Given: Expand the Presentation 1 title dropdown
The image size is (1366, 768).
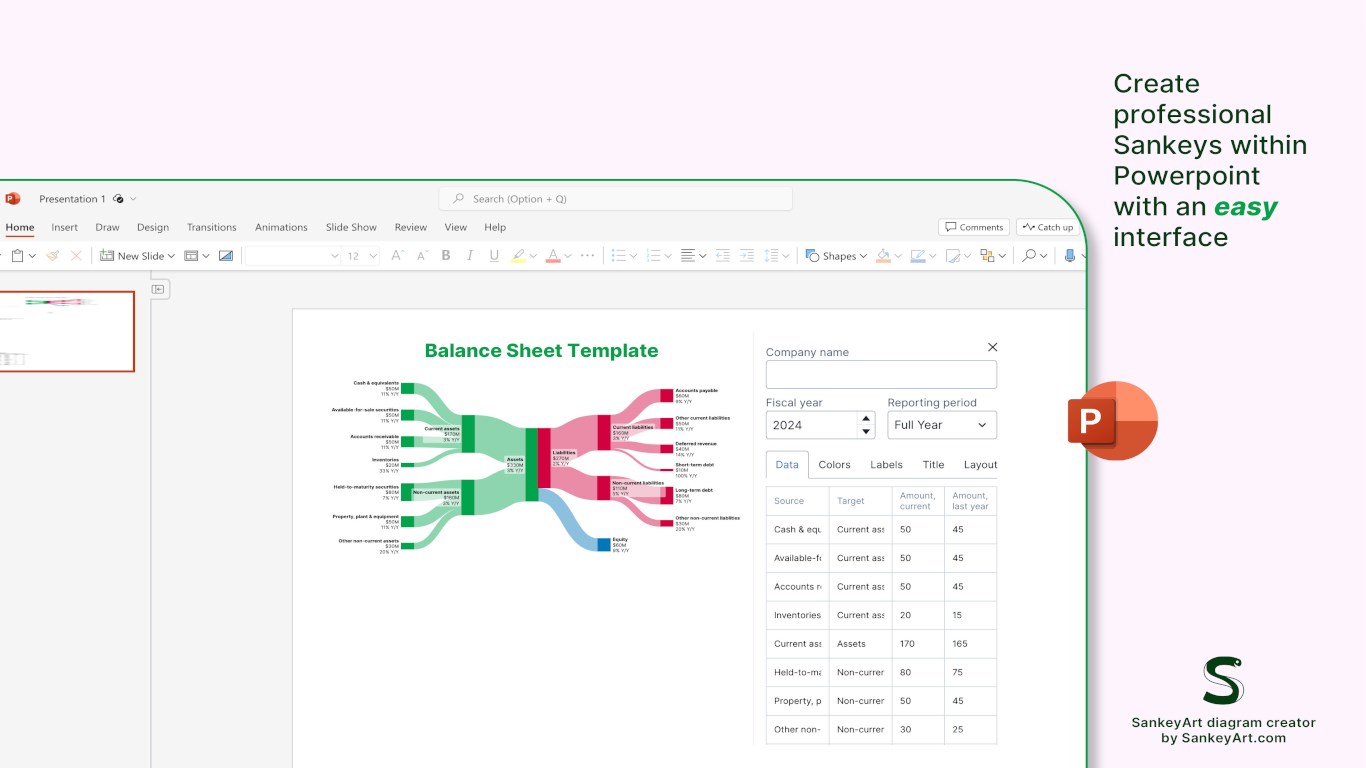Looking at the screenshot, I should pos(133,199).
